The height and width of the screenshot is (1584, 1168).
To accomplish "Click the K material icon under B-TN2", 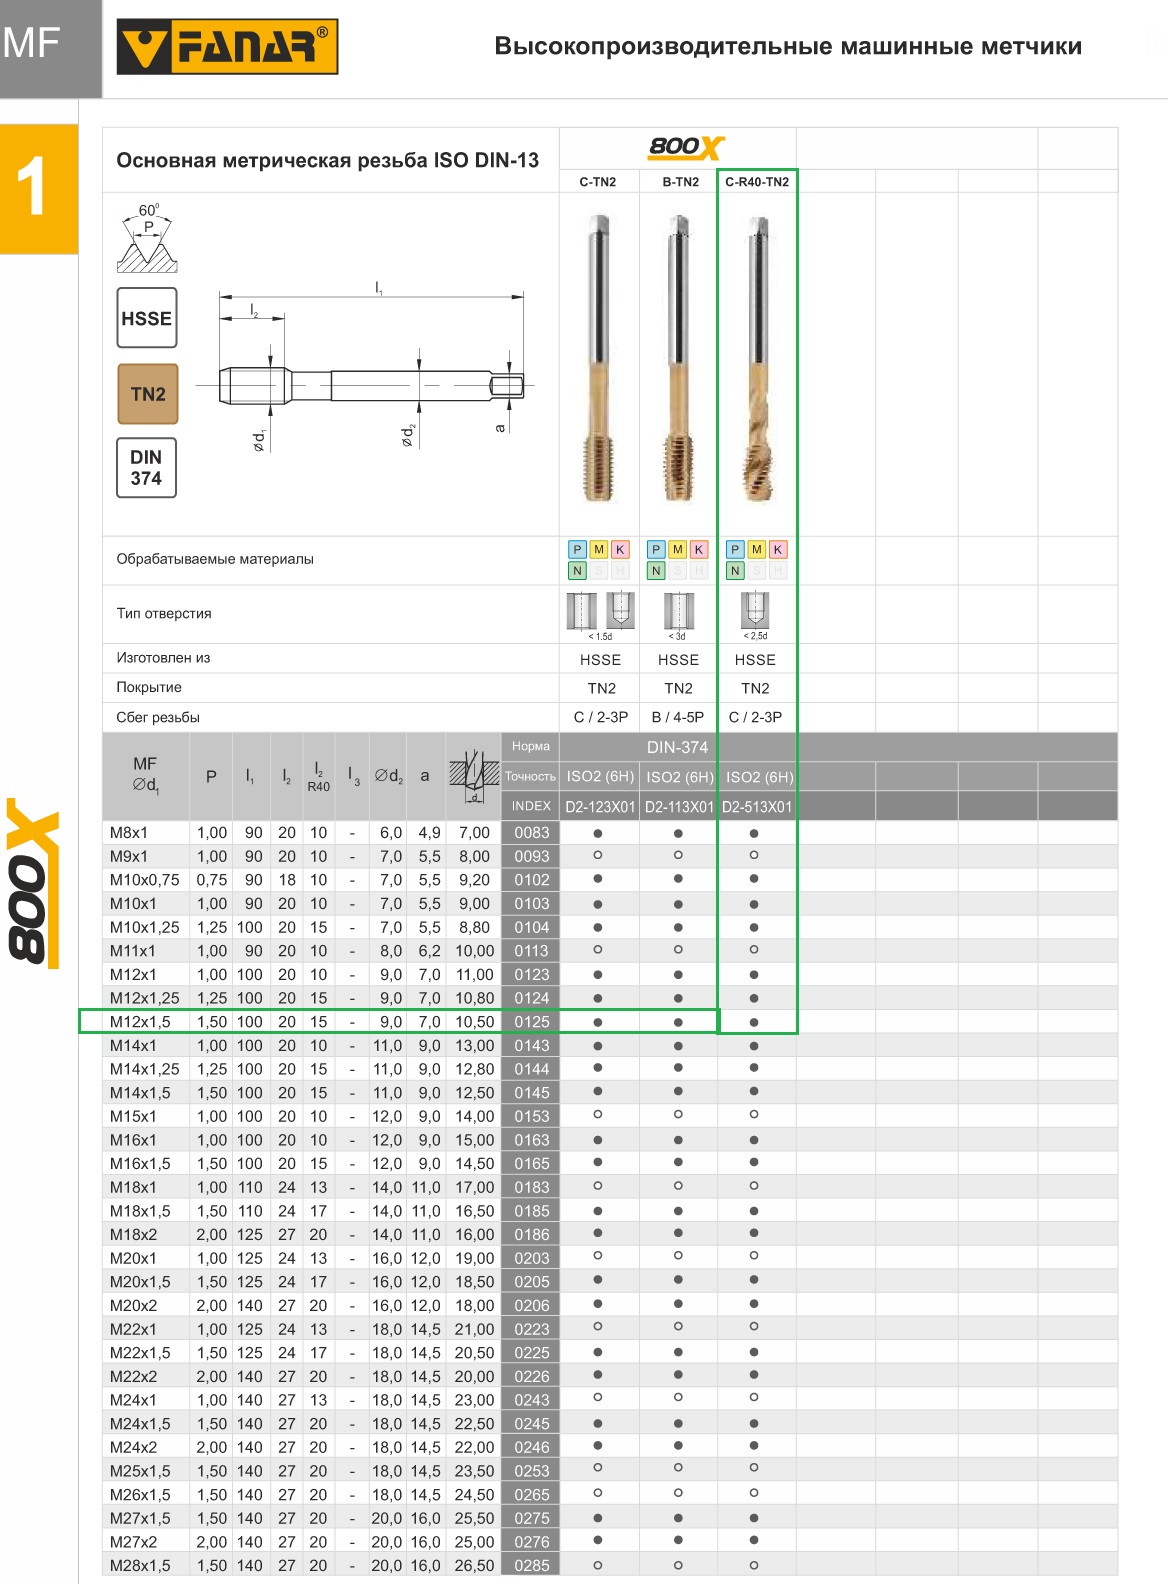I will [699, 549].
